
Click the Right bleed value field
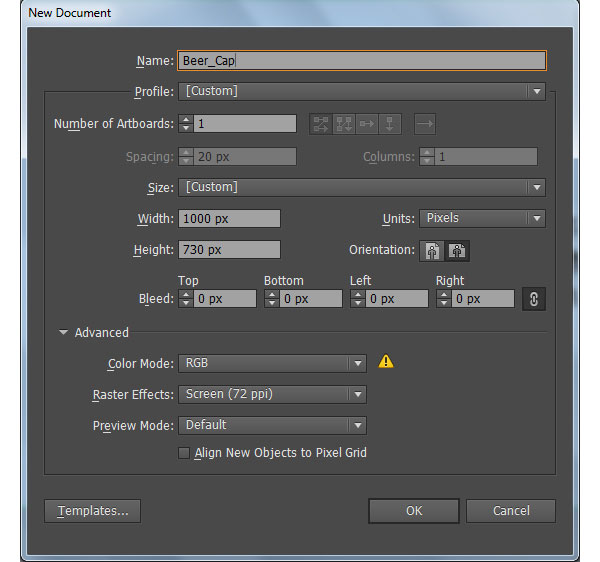click(483, 299)
